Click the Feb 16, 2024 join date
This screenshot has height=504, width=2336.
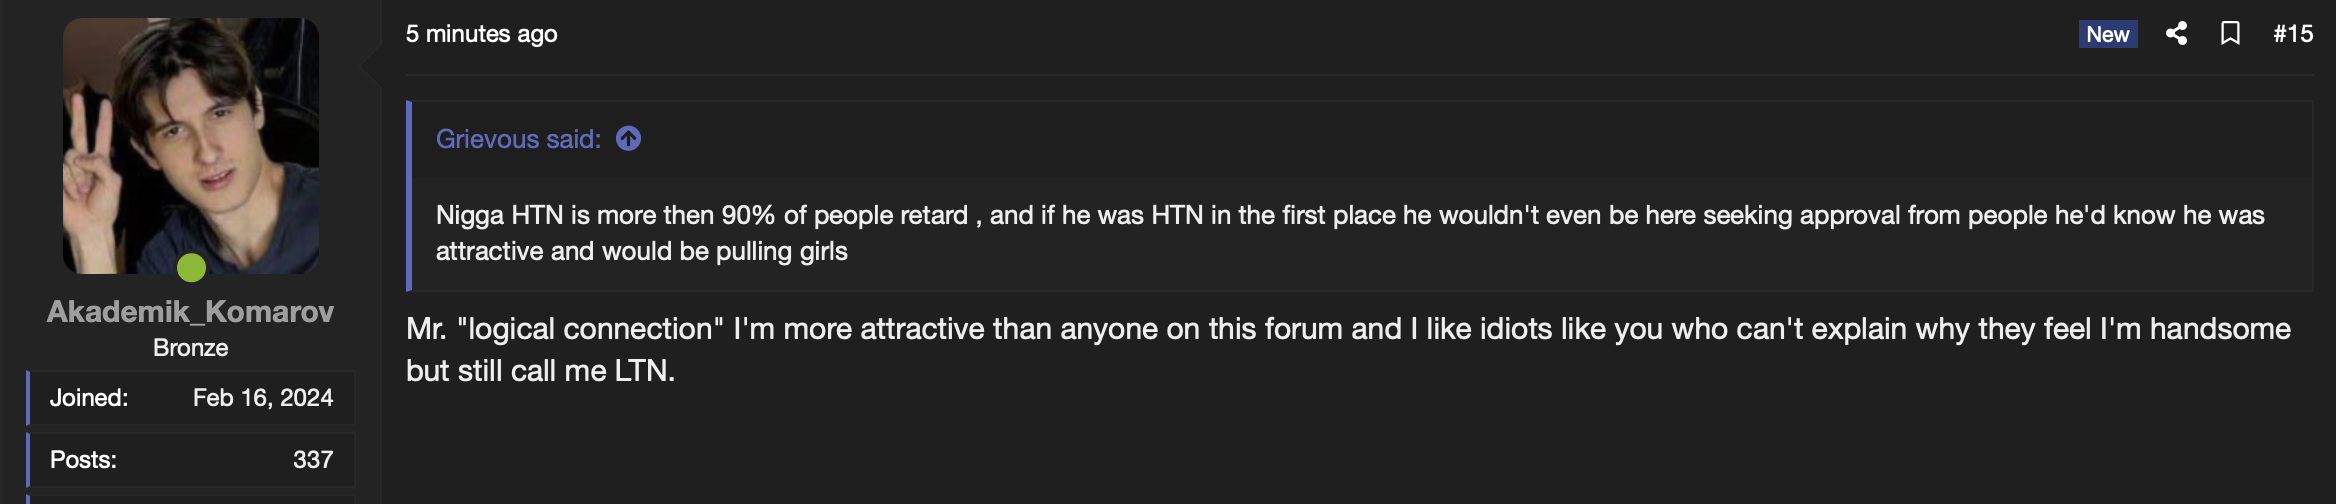point(262,398)
